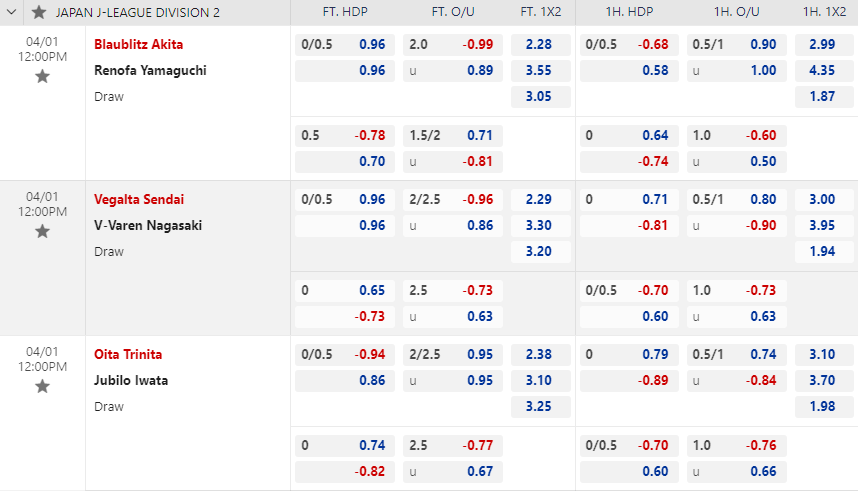Select Oita match 1H draw odds 1.98
The image size is (858, 491).
[x=824, y=406]
